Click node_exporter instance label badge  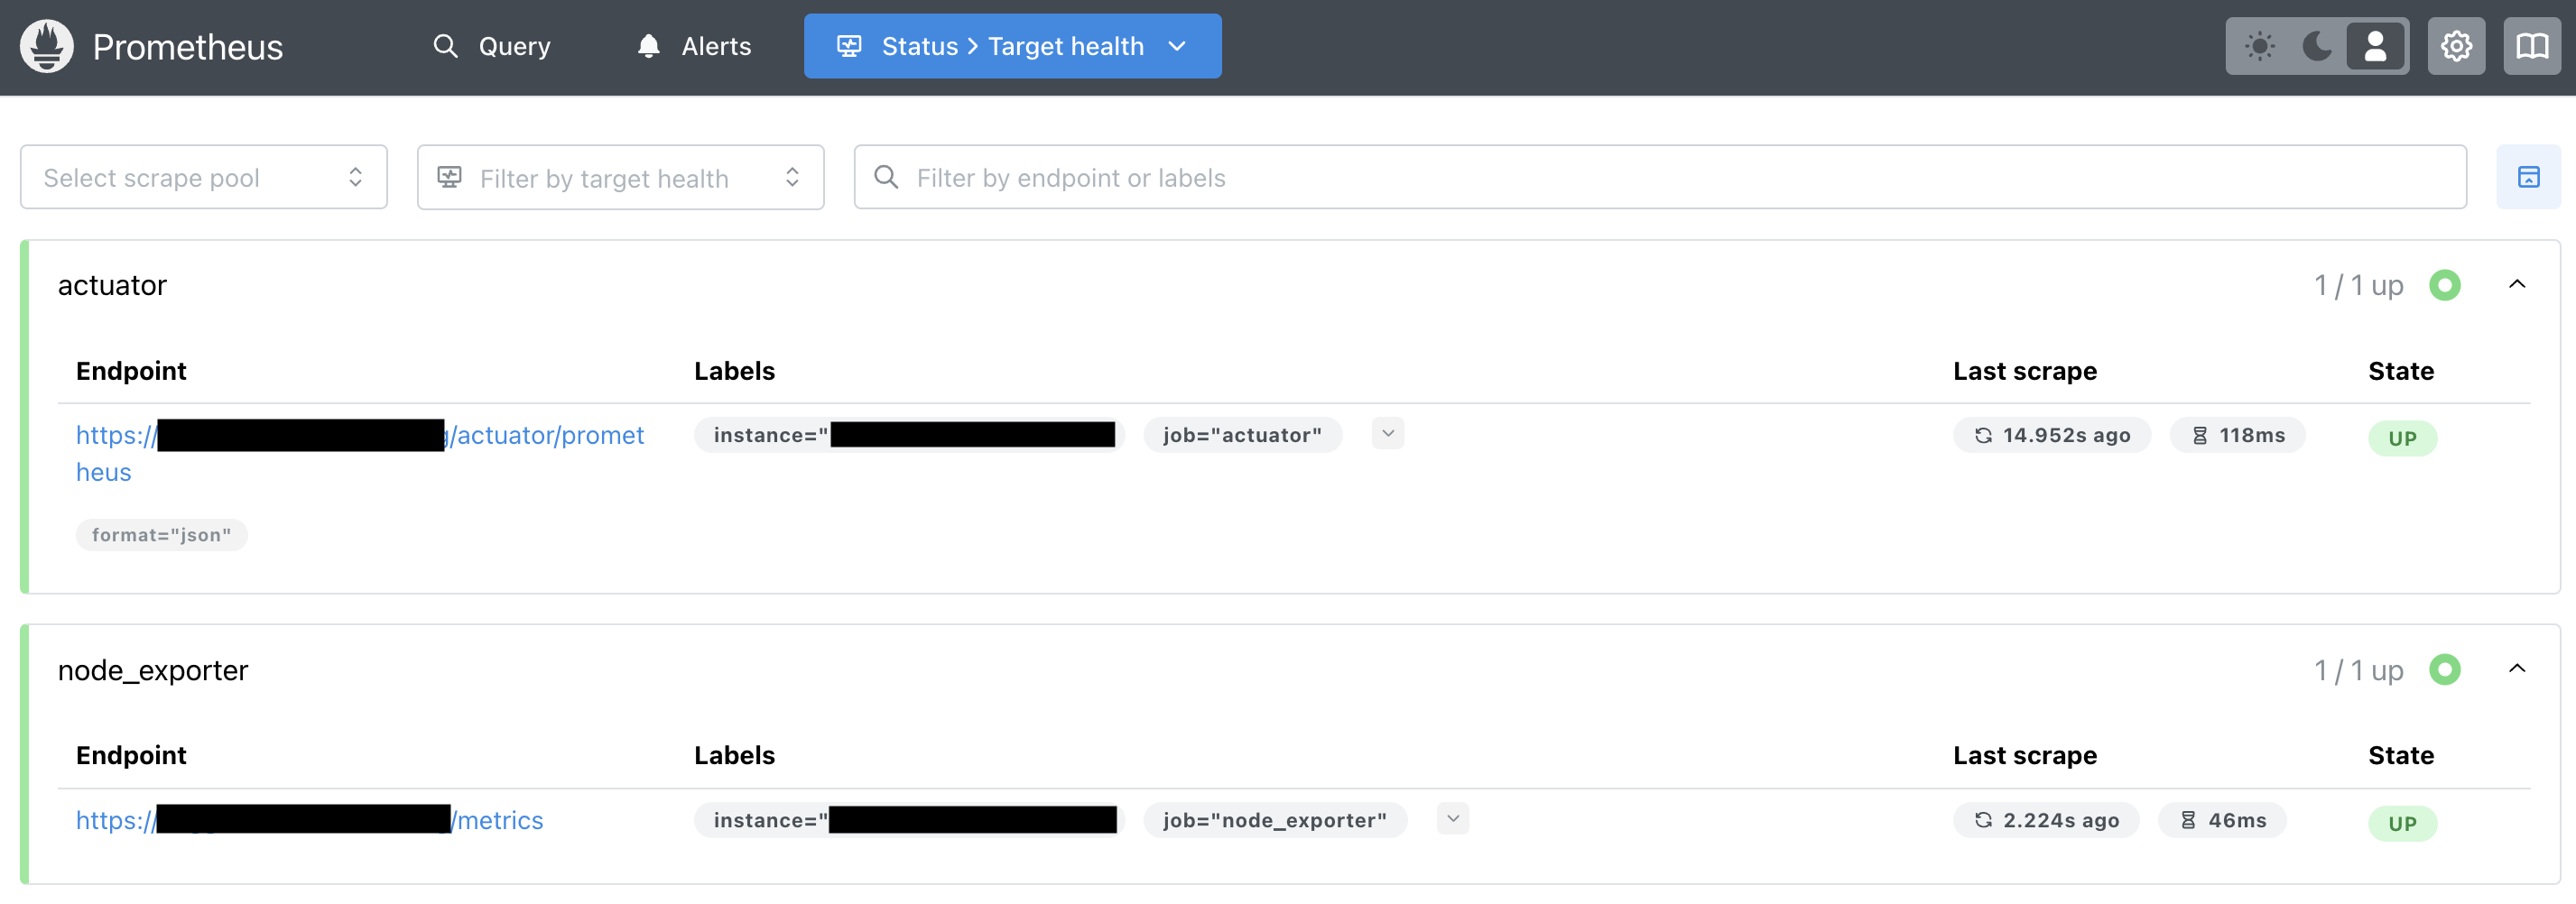pos(908,820)
